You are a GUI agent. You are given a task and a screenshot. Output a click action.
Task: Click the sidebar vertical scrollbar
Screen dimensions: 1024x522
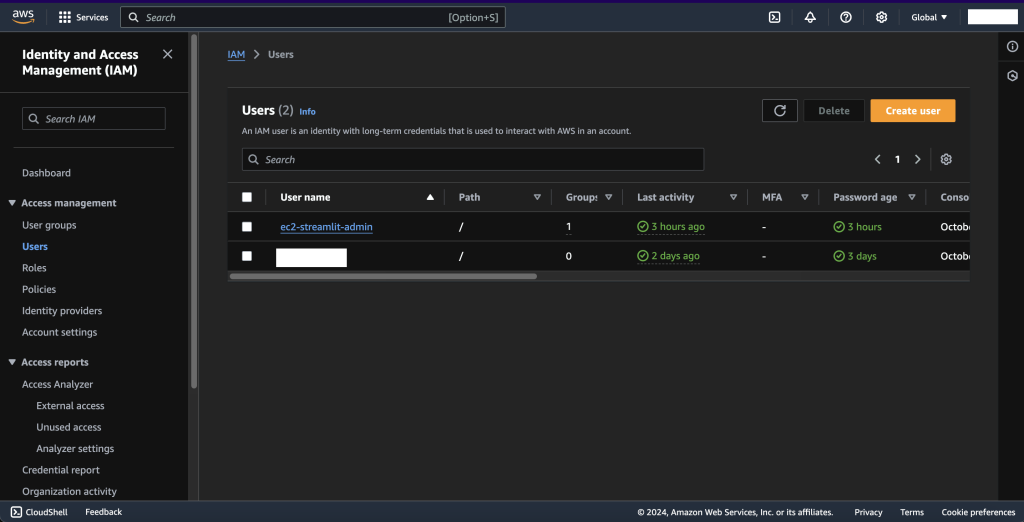[x=194, y=212]
